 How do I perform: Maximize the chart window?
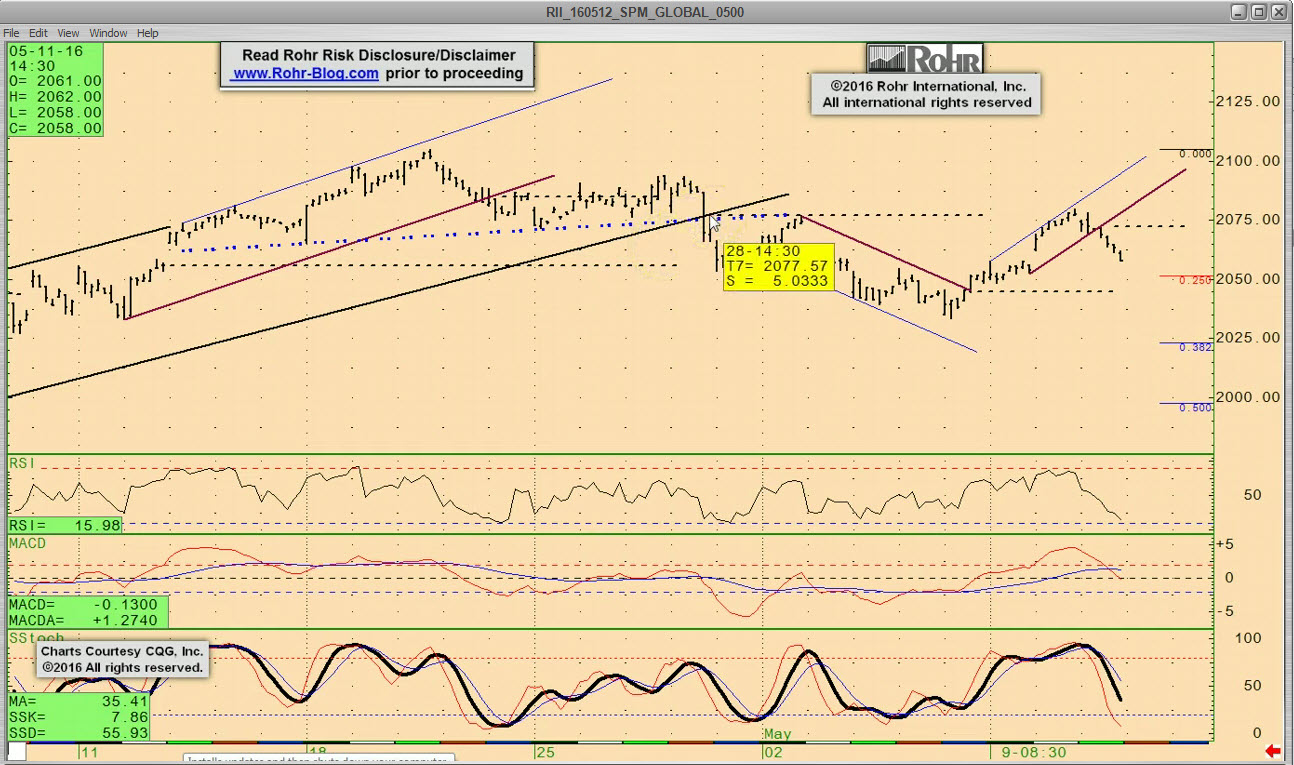[x=1260, y=12]
